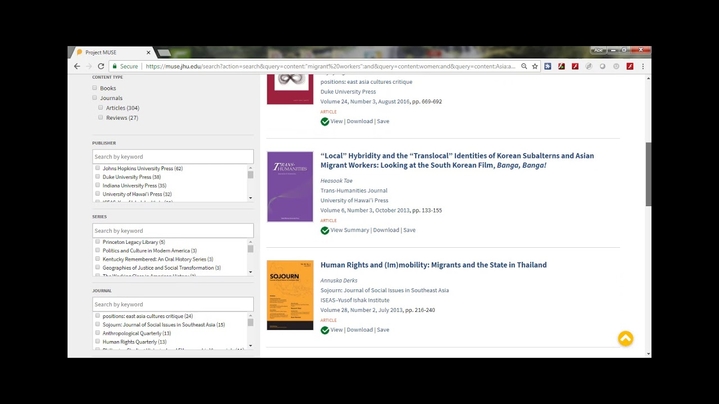
Task: Click green access checkmark for Thailand article
Action: click(x=325, y=330)
